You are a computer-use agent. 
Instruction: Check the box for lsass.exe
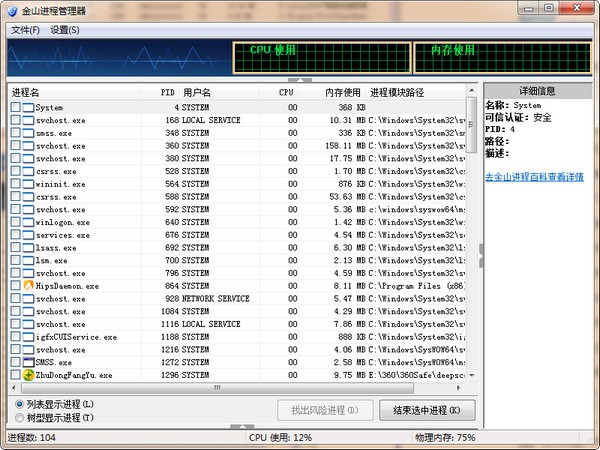point(15,248)
